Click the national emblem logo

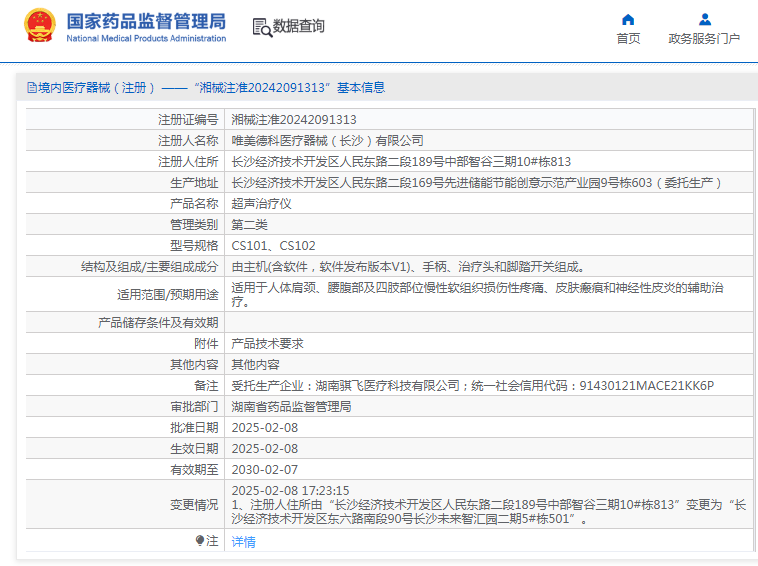(40, 26)
